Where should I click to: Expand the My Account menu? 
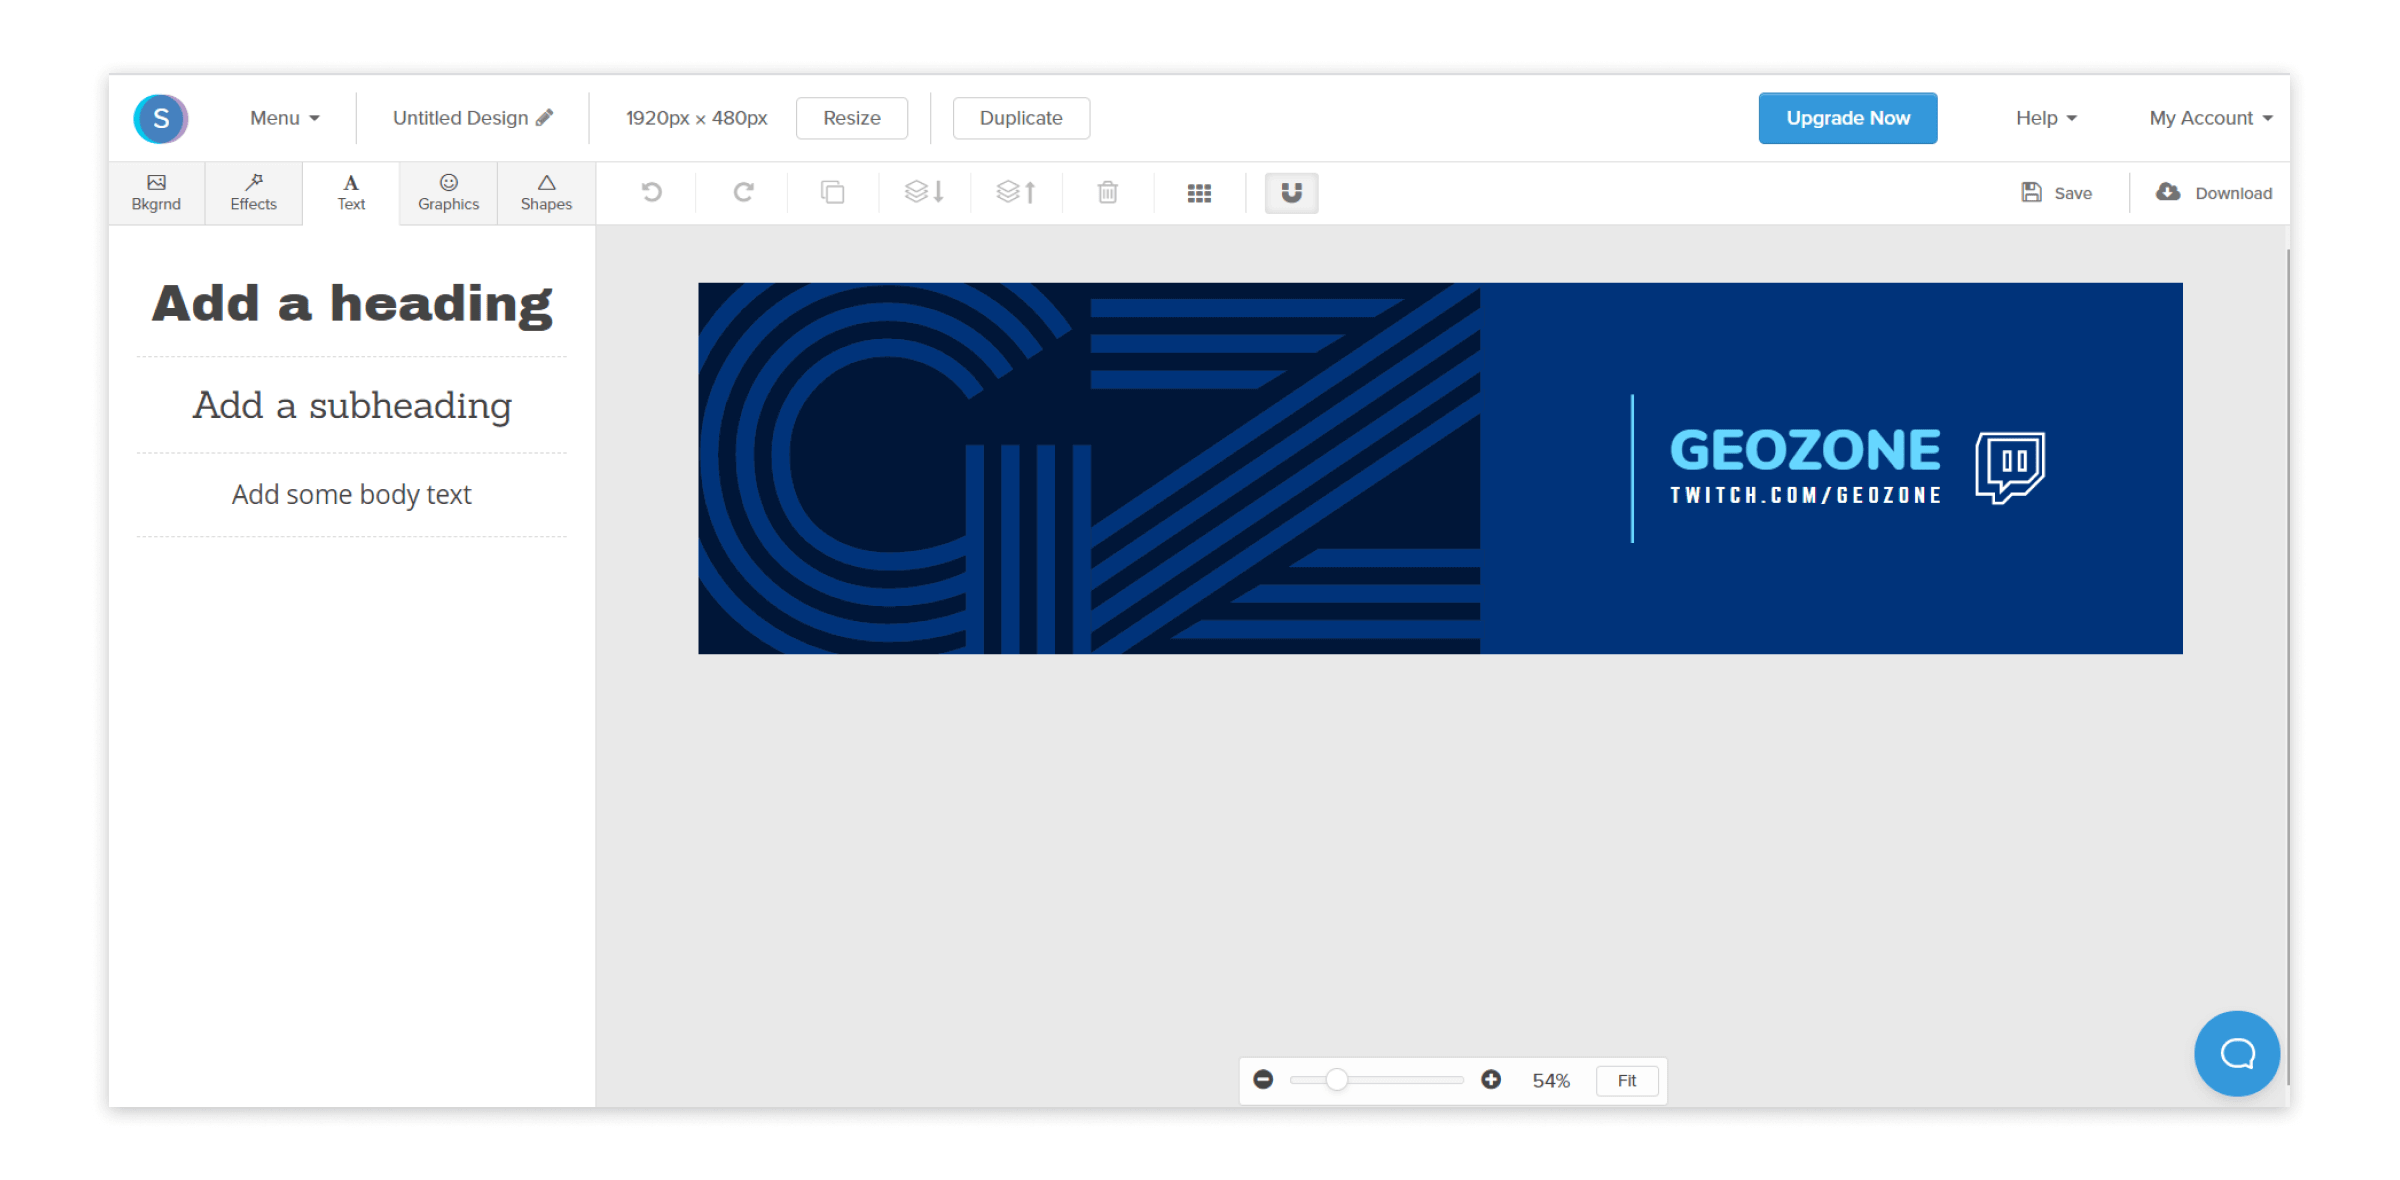2210,118
